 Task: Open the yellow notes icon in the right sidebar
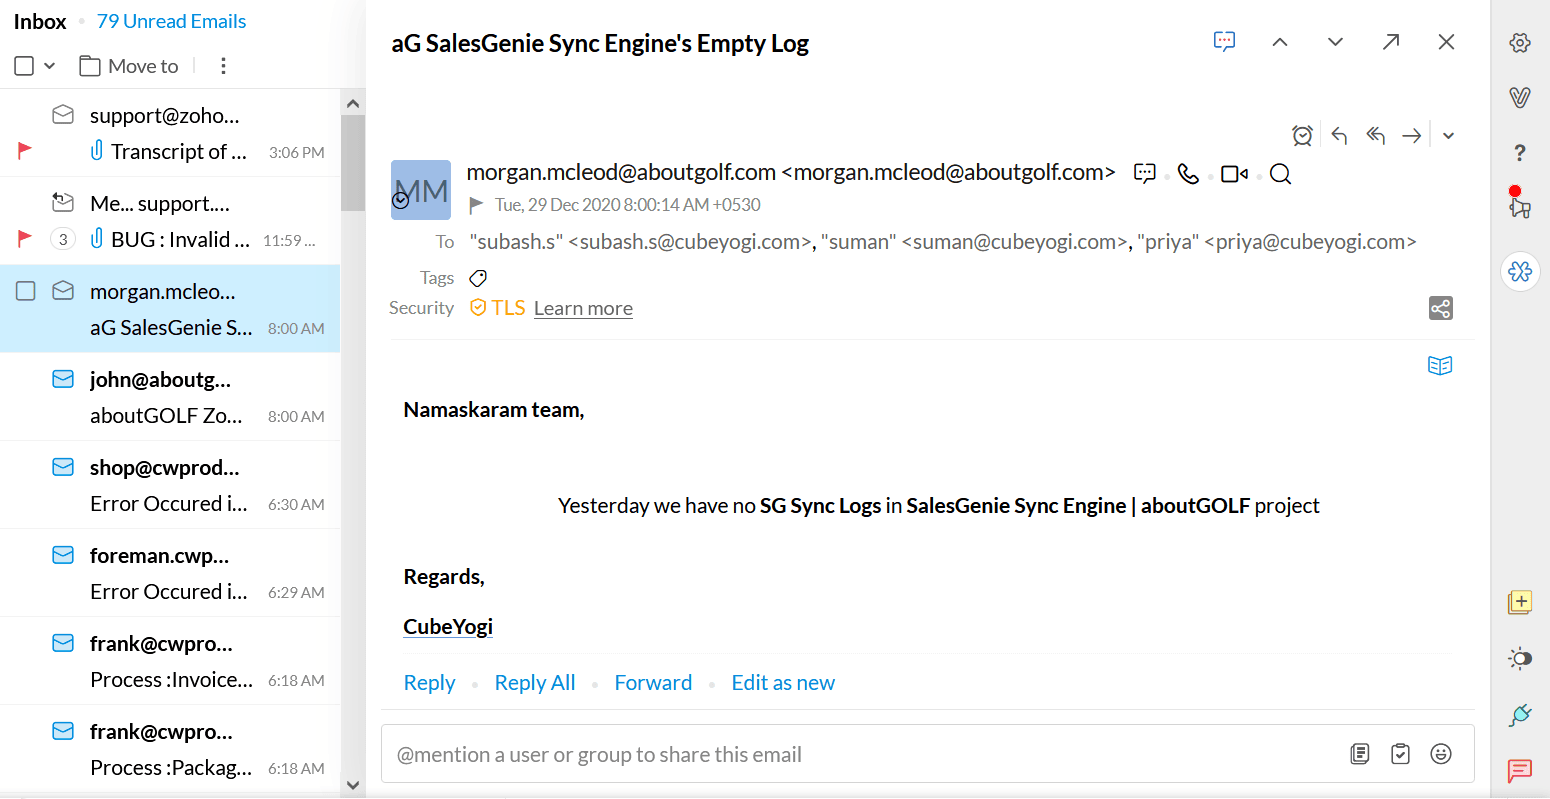click(1520, 602)
